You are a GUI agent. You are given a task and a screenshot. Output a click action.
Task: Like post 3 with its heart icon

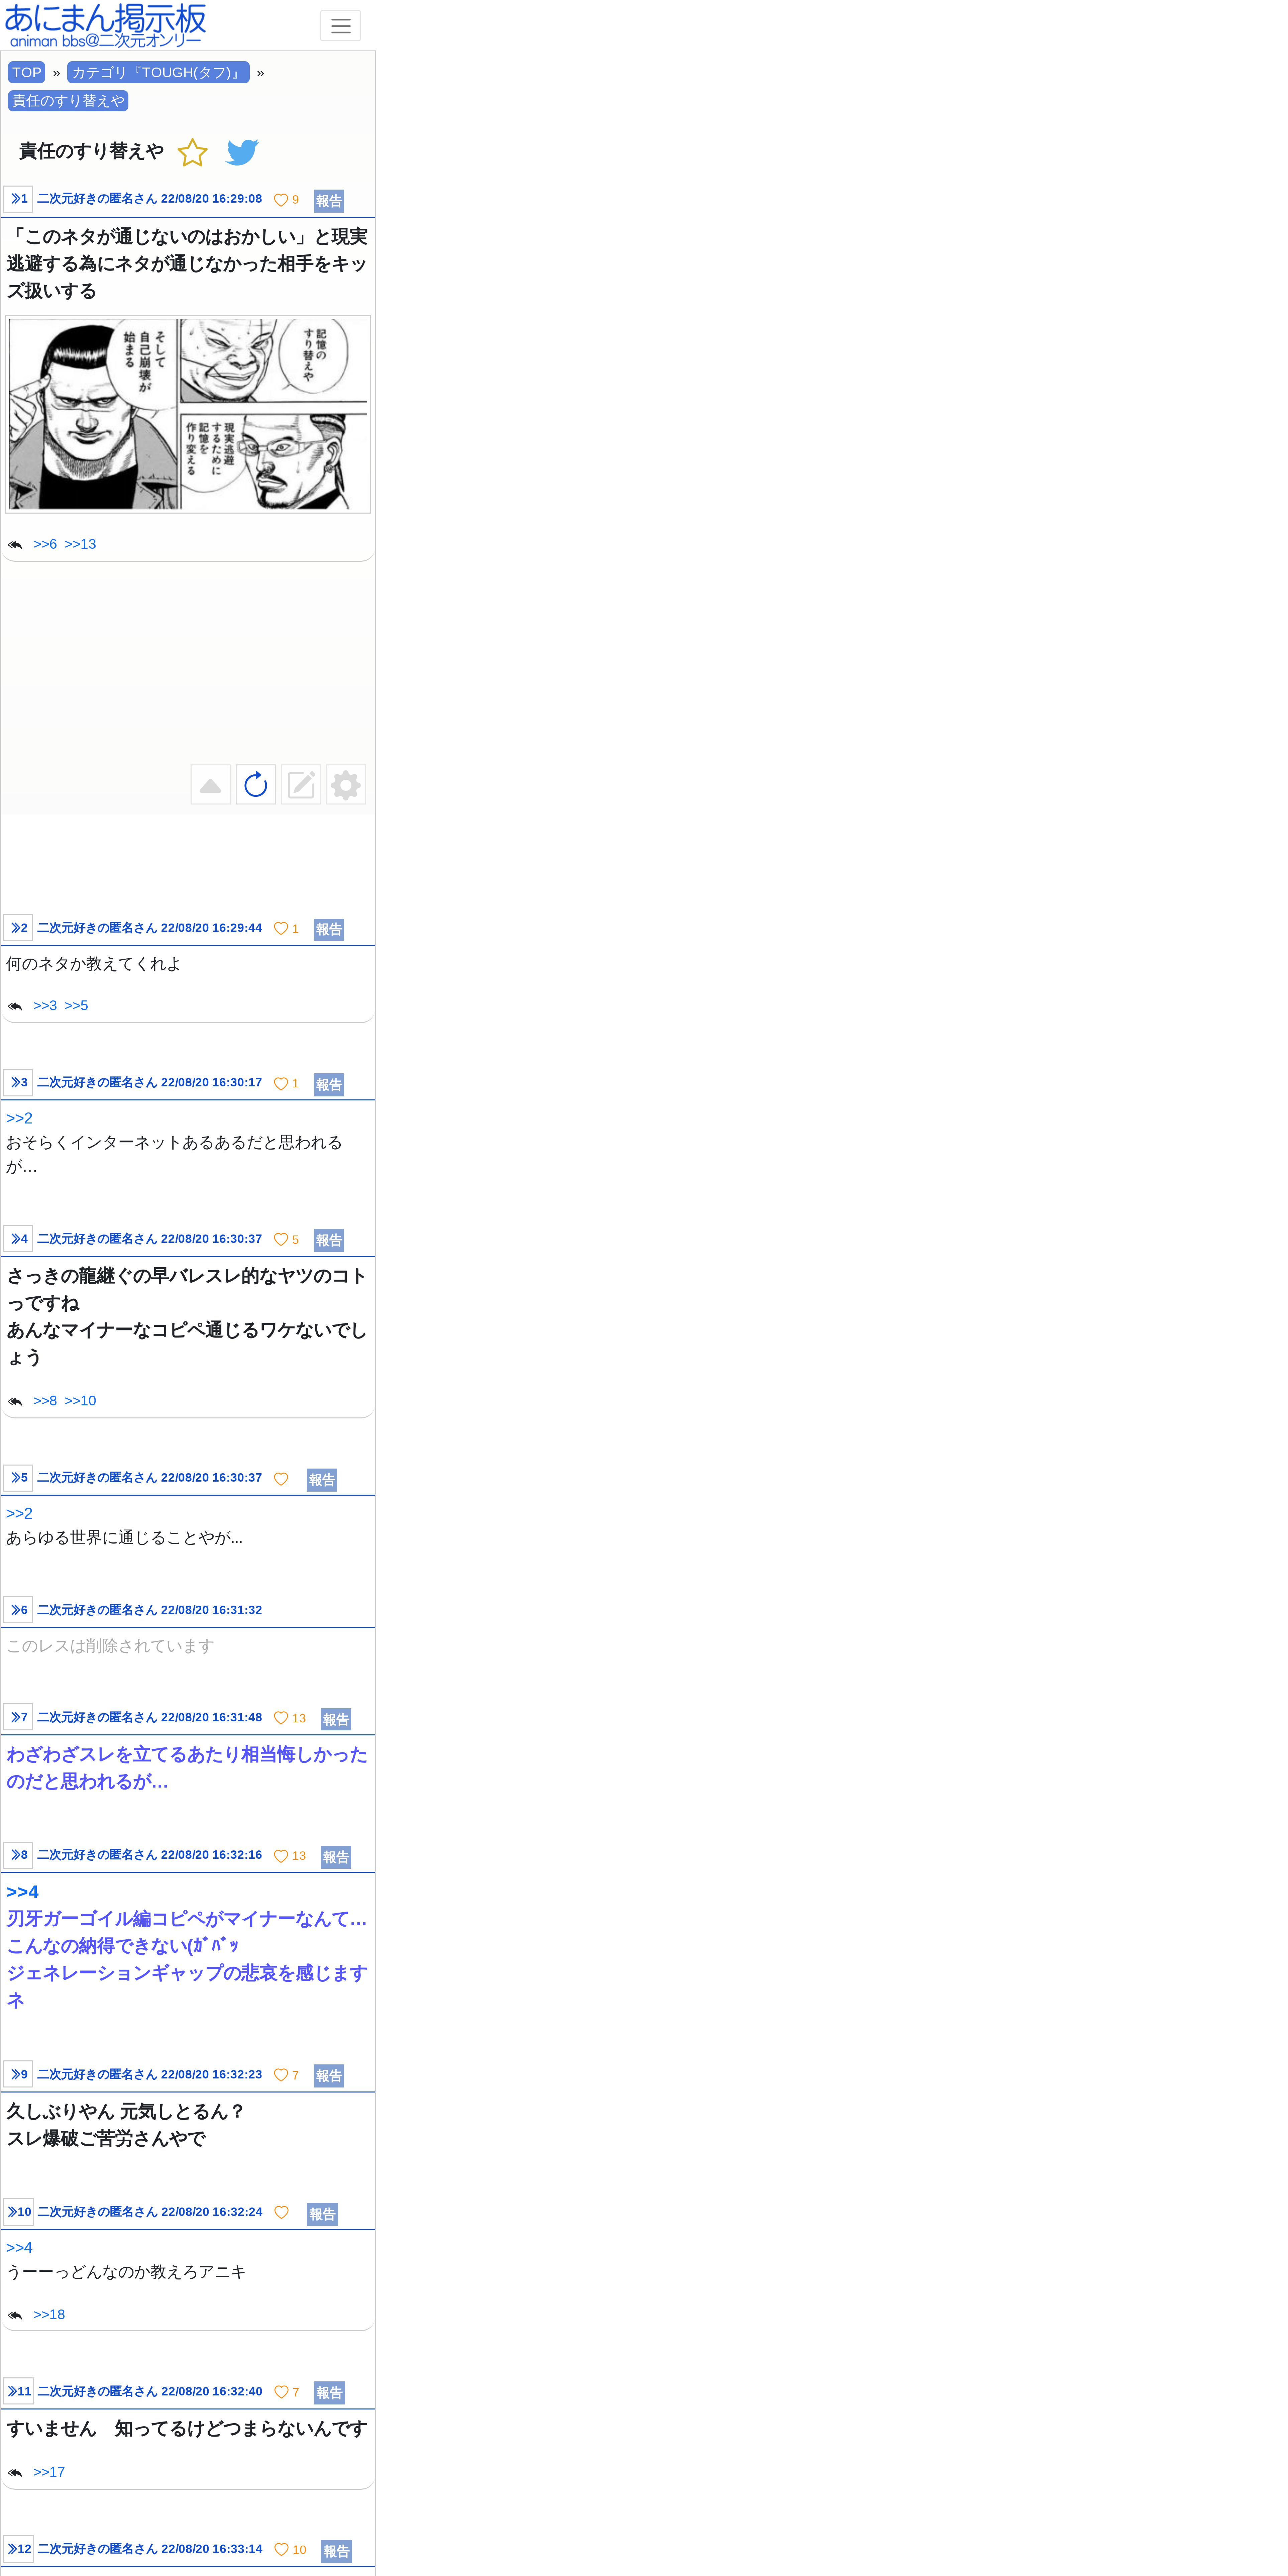281,1084
